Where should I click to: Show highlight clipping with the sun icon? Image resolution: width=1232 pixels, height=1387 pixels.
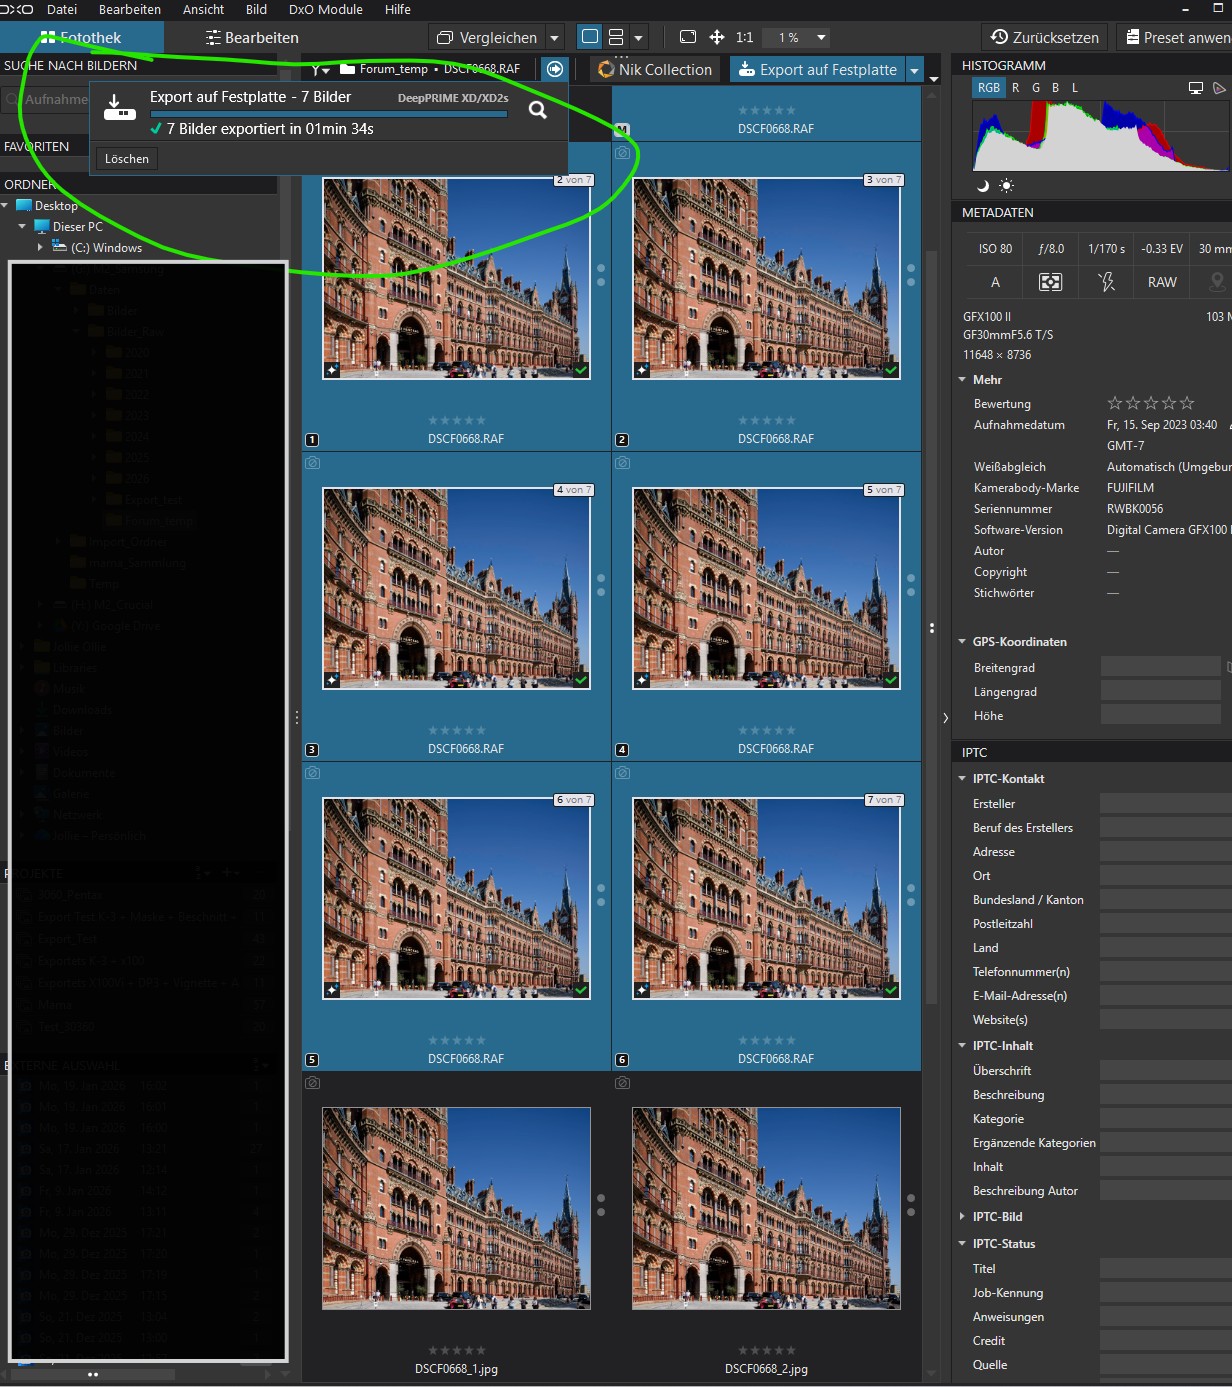click(x=1006, y=186)
